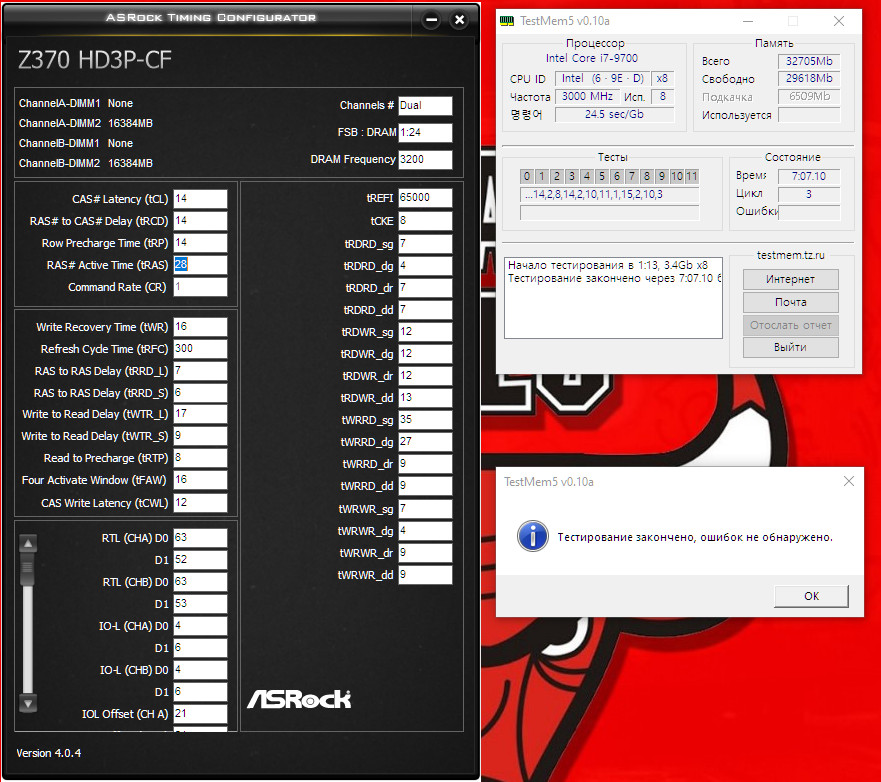Click the RTL list scrollbar thumb
881x782 pixels.
click(x=28, y=570)
